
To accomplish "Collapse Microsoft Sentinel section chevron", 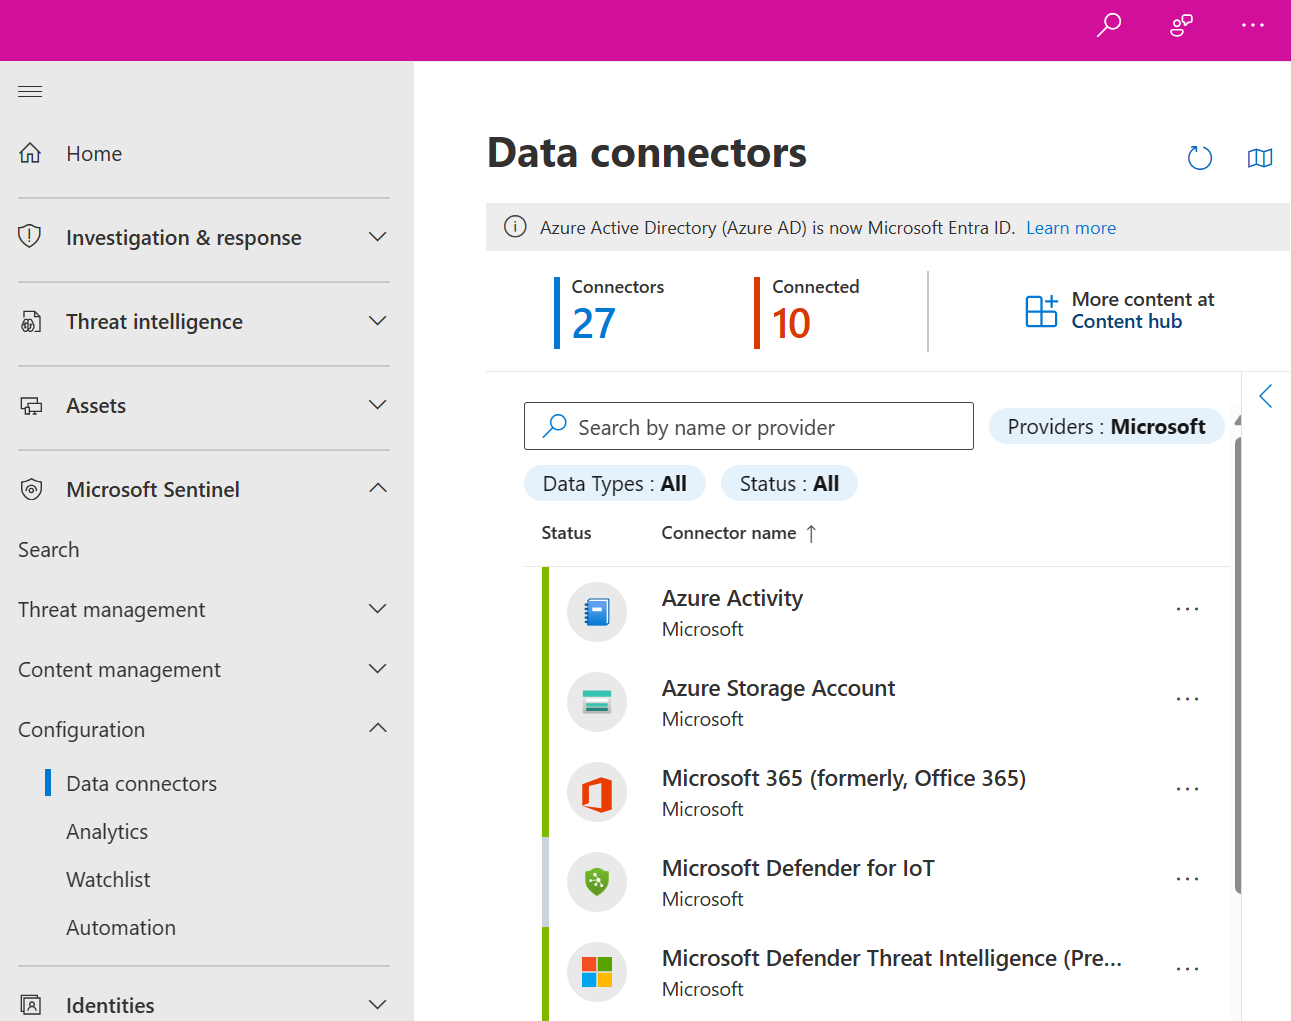I will [377, 488].
